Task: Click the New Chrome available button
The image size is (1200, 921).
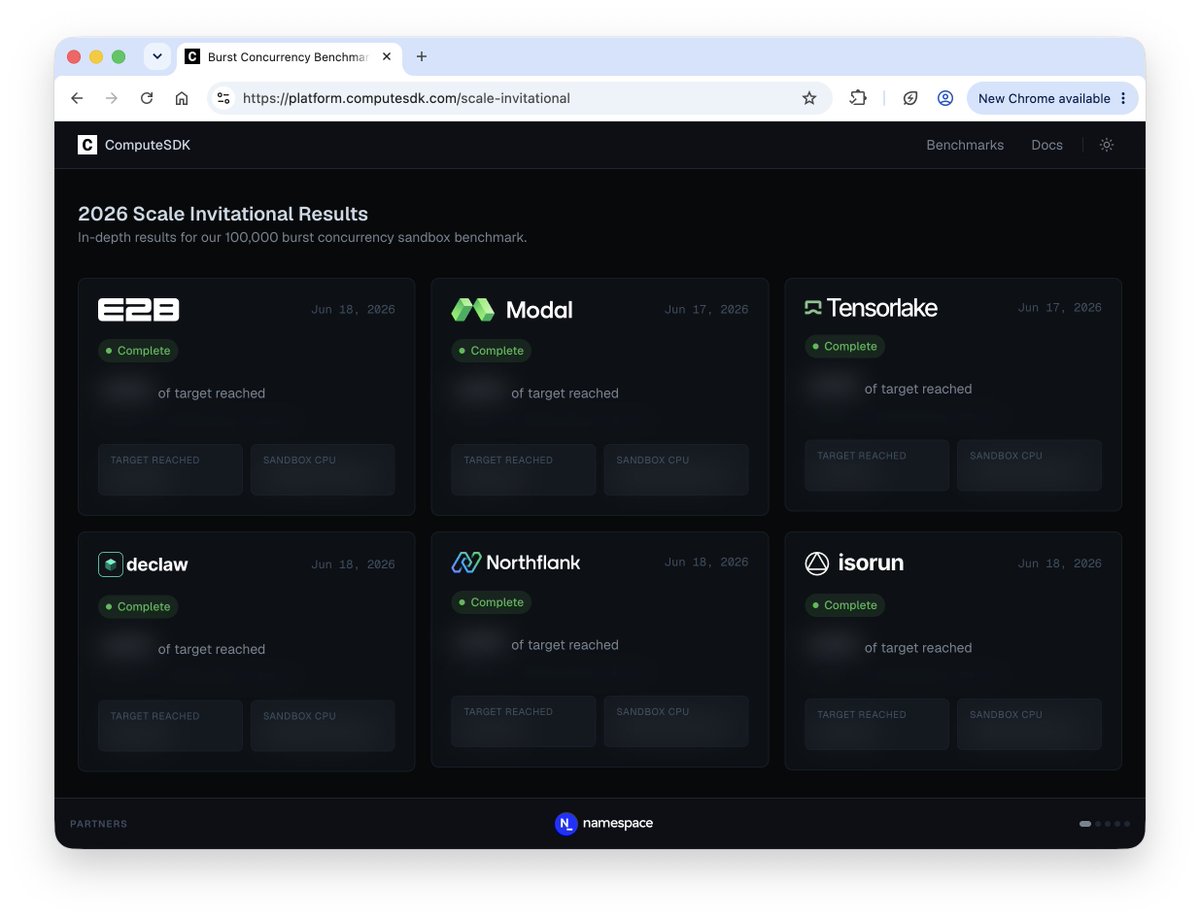Action: [1052, 98]
